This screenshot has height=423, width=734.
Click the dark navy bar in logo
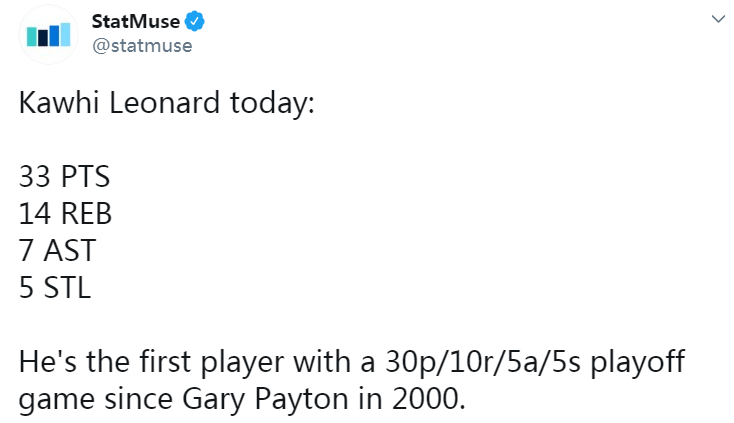[43, 39]
